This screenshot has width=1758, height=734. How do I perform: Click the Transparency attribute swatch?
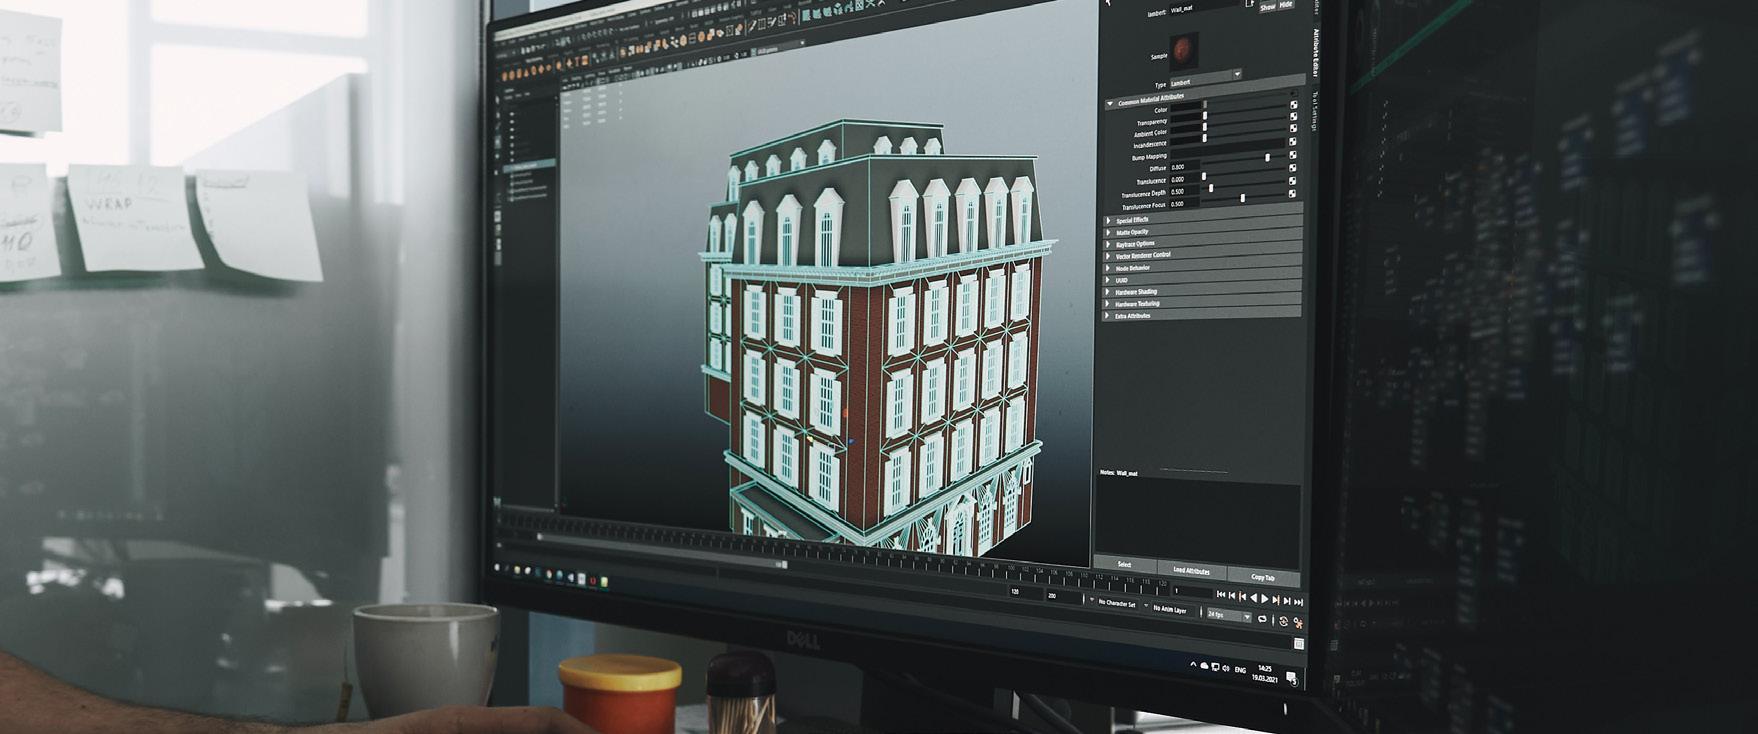tap(1185, 117)
